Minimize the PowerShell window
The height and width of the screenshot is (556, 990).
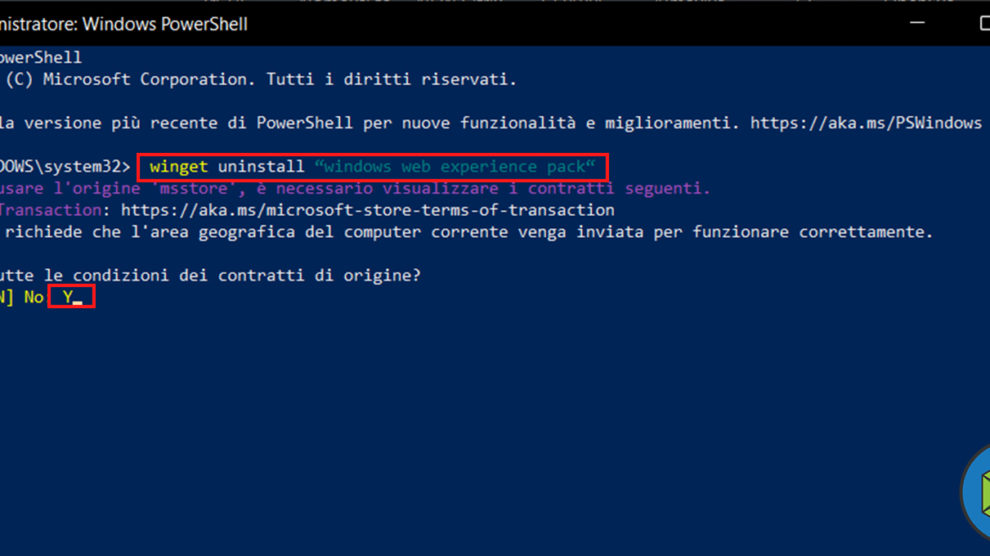pos(917,23)
